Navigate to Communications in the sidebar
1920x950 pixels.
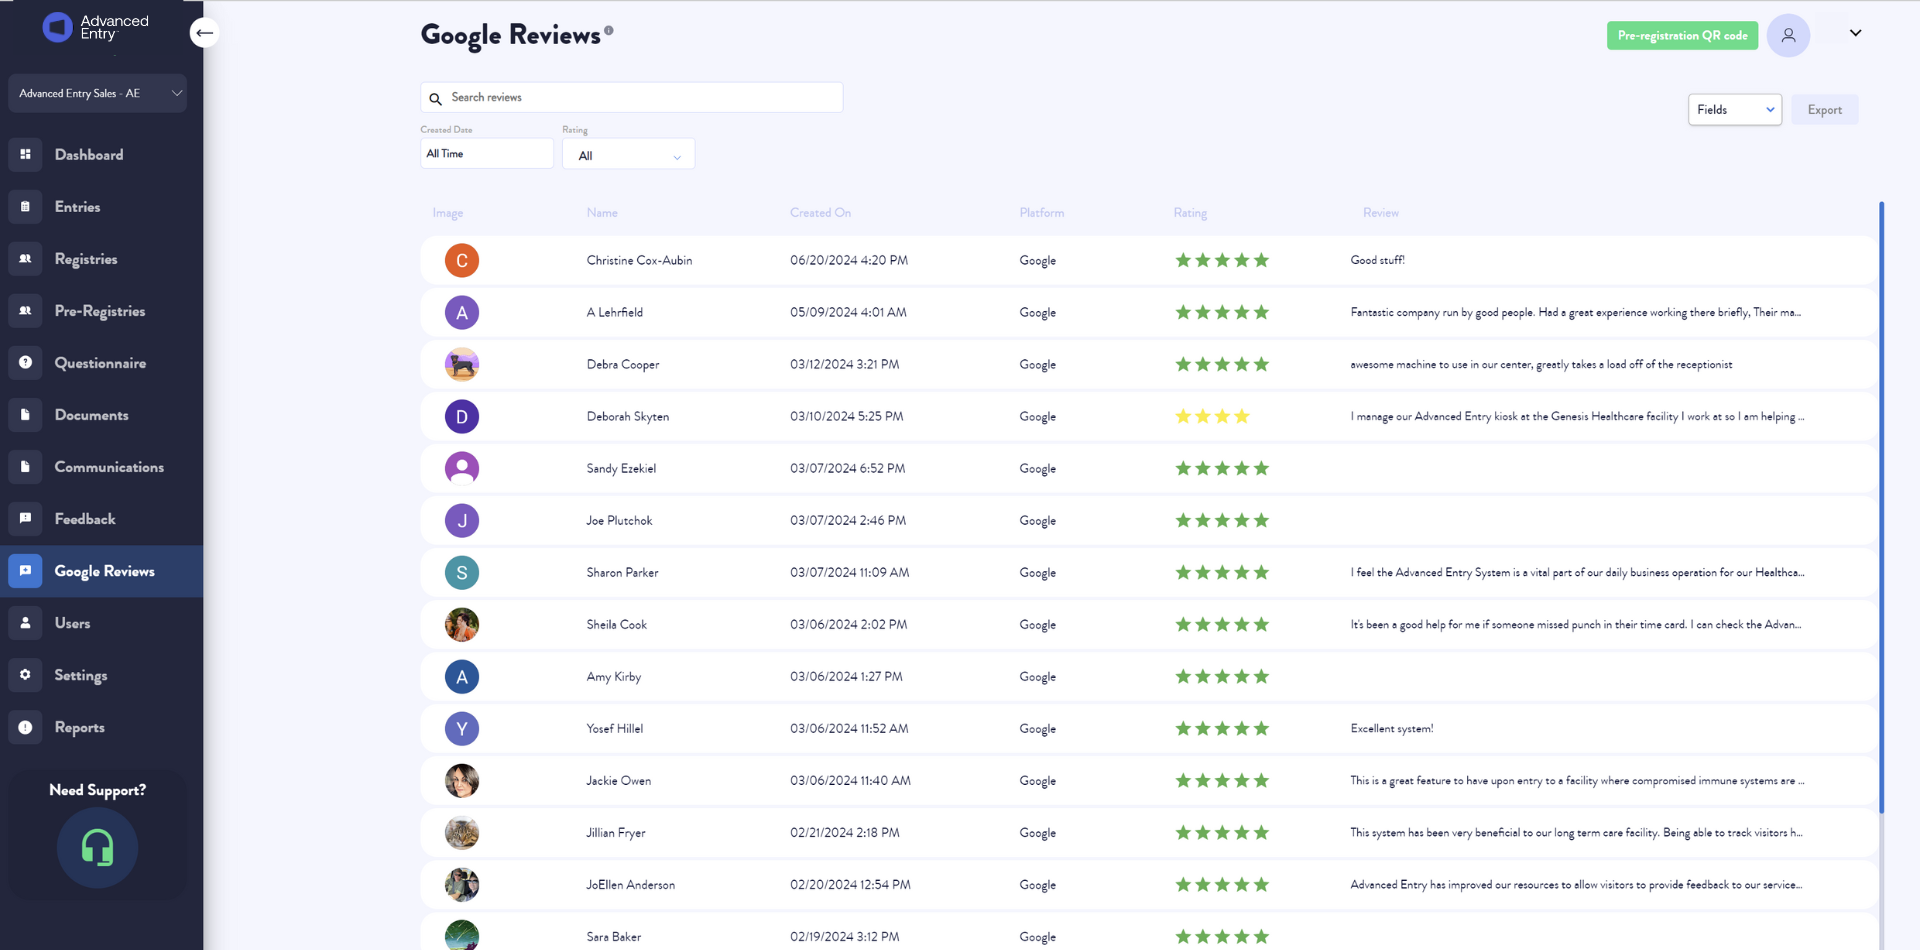click(x=109, y=467)
